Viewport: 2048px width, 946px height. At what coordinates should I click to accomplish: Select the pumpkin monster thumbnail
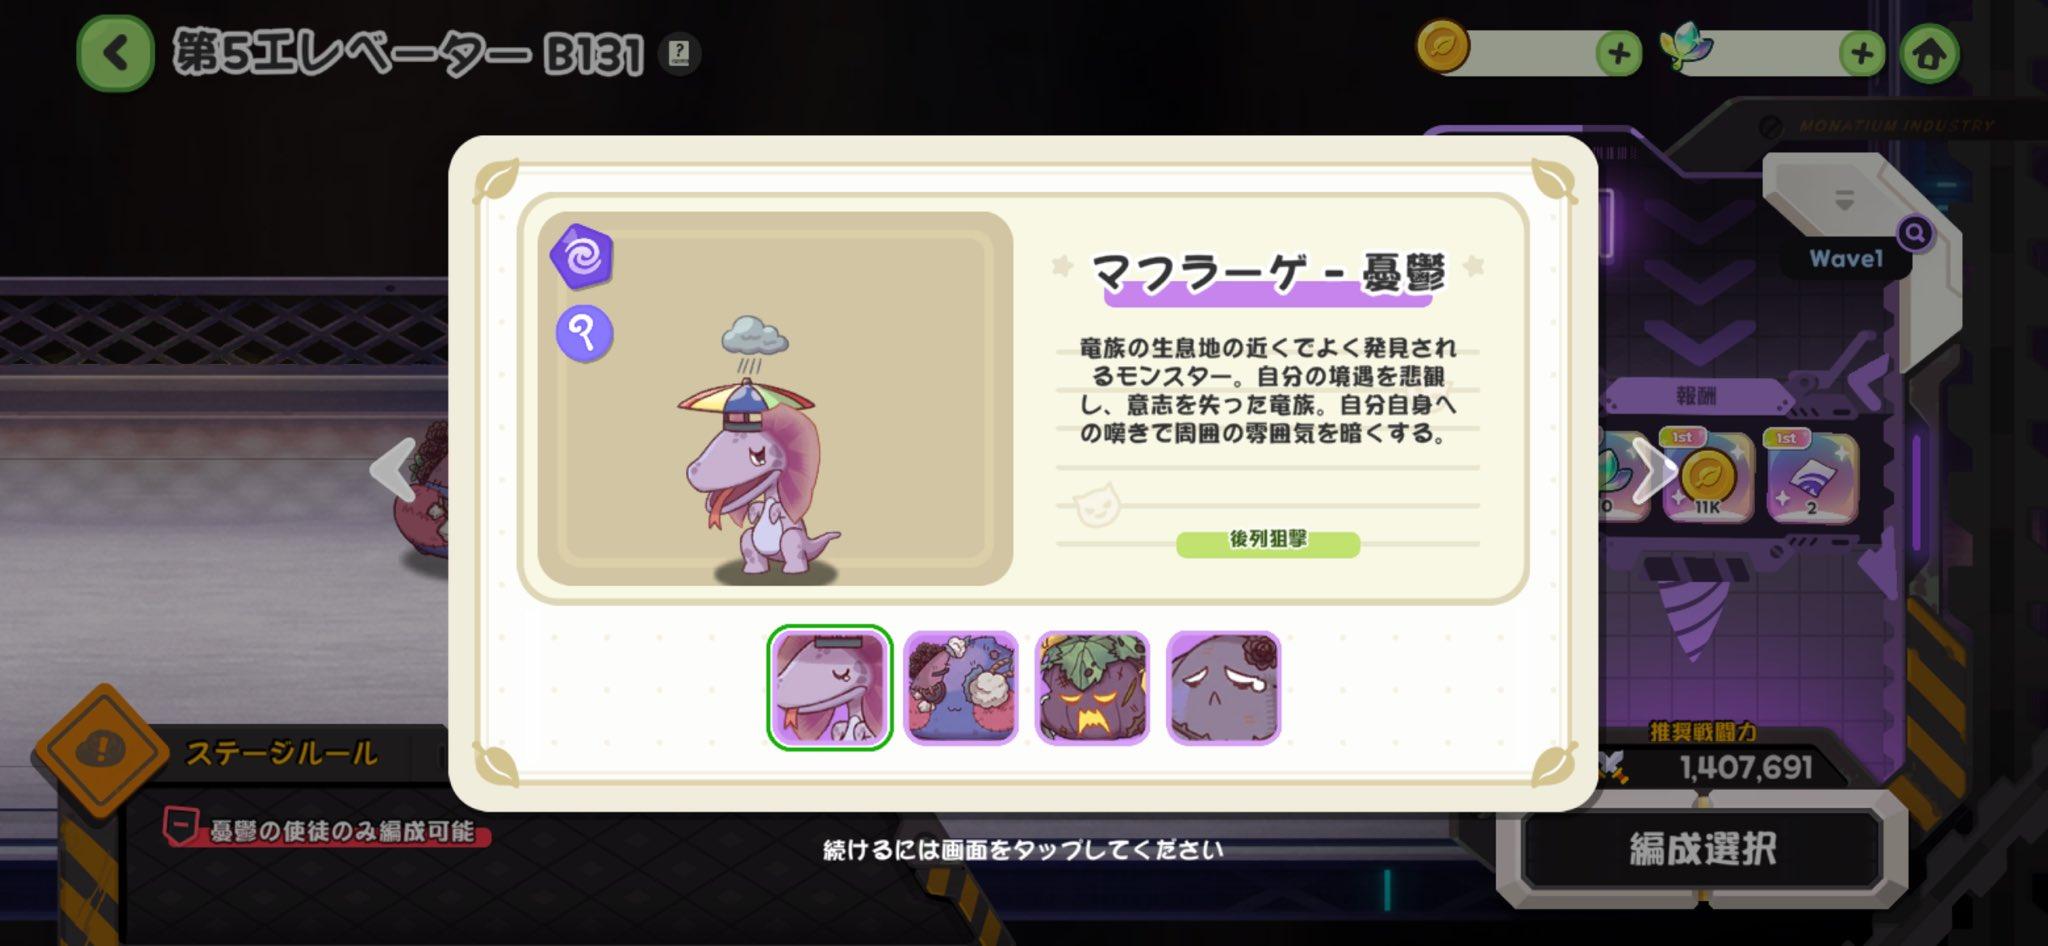coord(1092,688)
